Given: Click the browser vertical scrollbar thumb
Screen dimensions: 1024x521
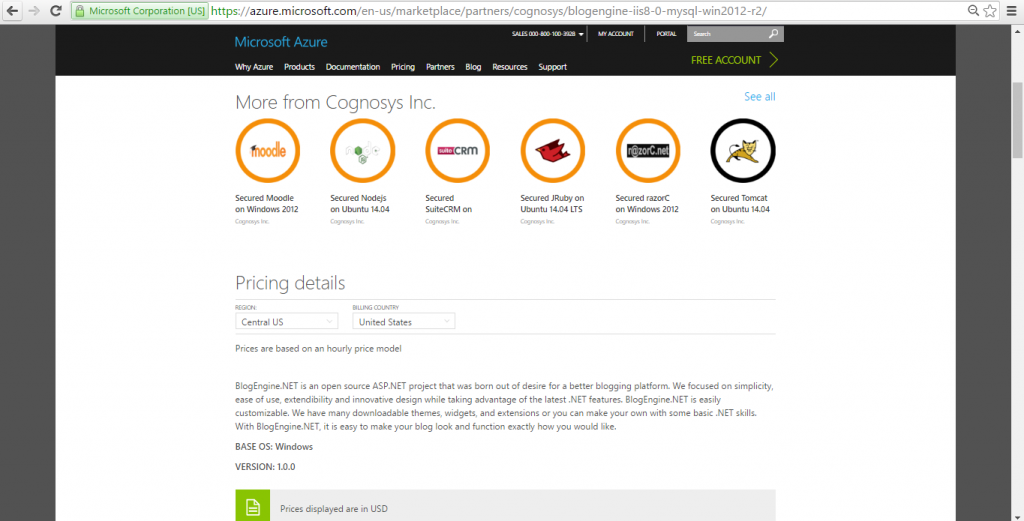Looking at the screenshot, I should click(1017, 100).
